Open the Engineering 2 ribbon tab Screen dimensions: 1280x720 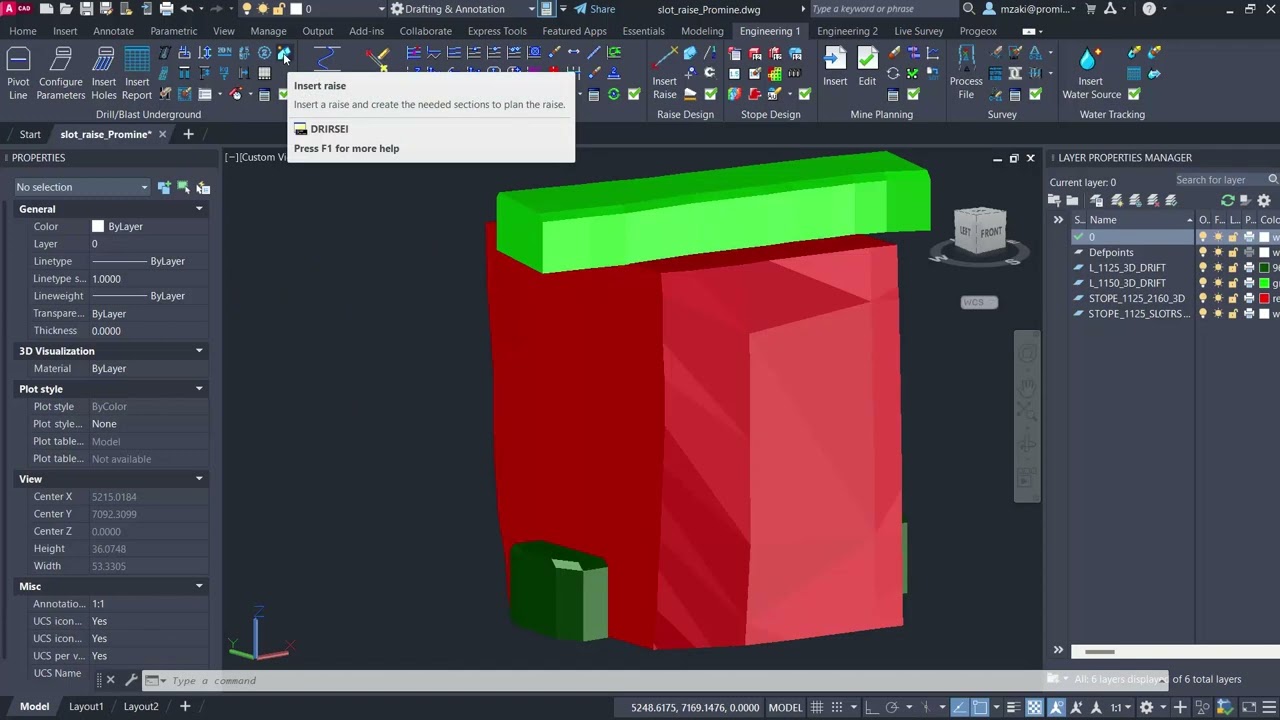pyautogui.click(x=847, y=31)
